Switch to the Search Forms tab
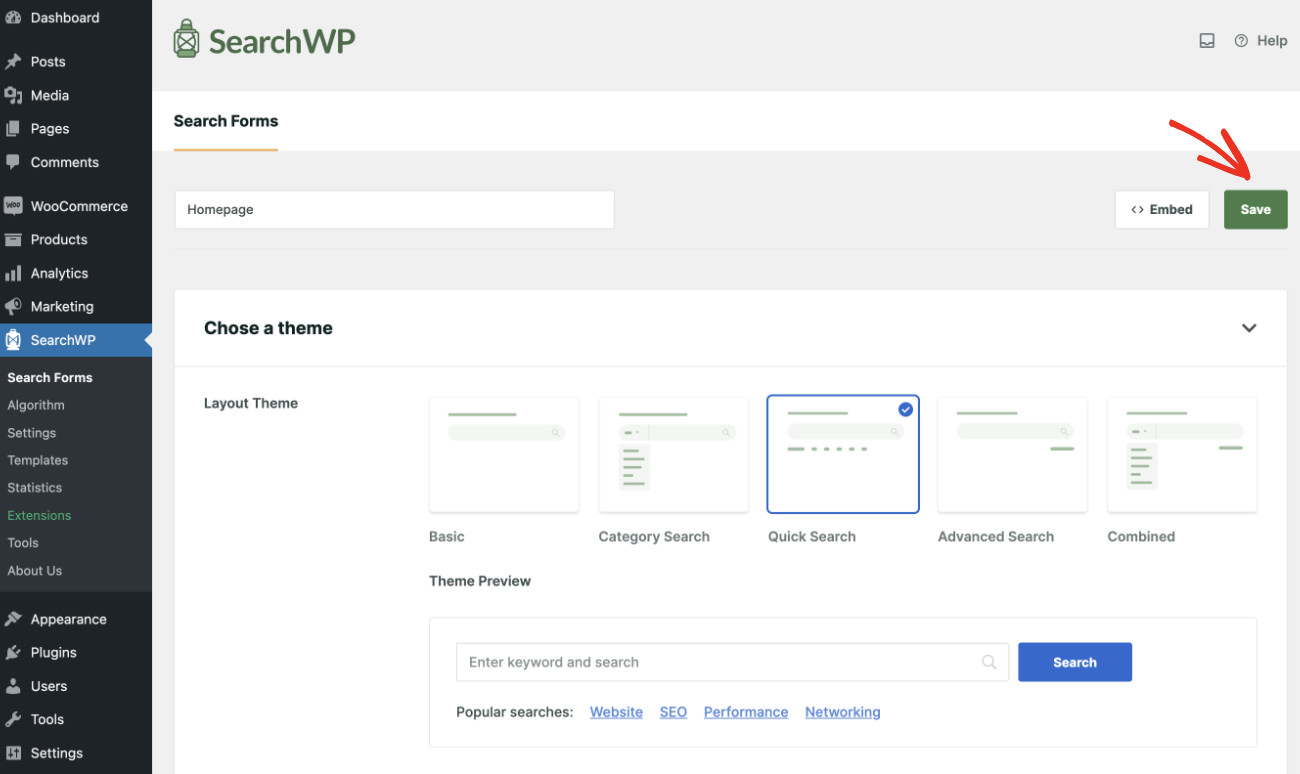This screenshot has width=1300, height=774. 225,120
